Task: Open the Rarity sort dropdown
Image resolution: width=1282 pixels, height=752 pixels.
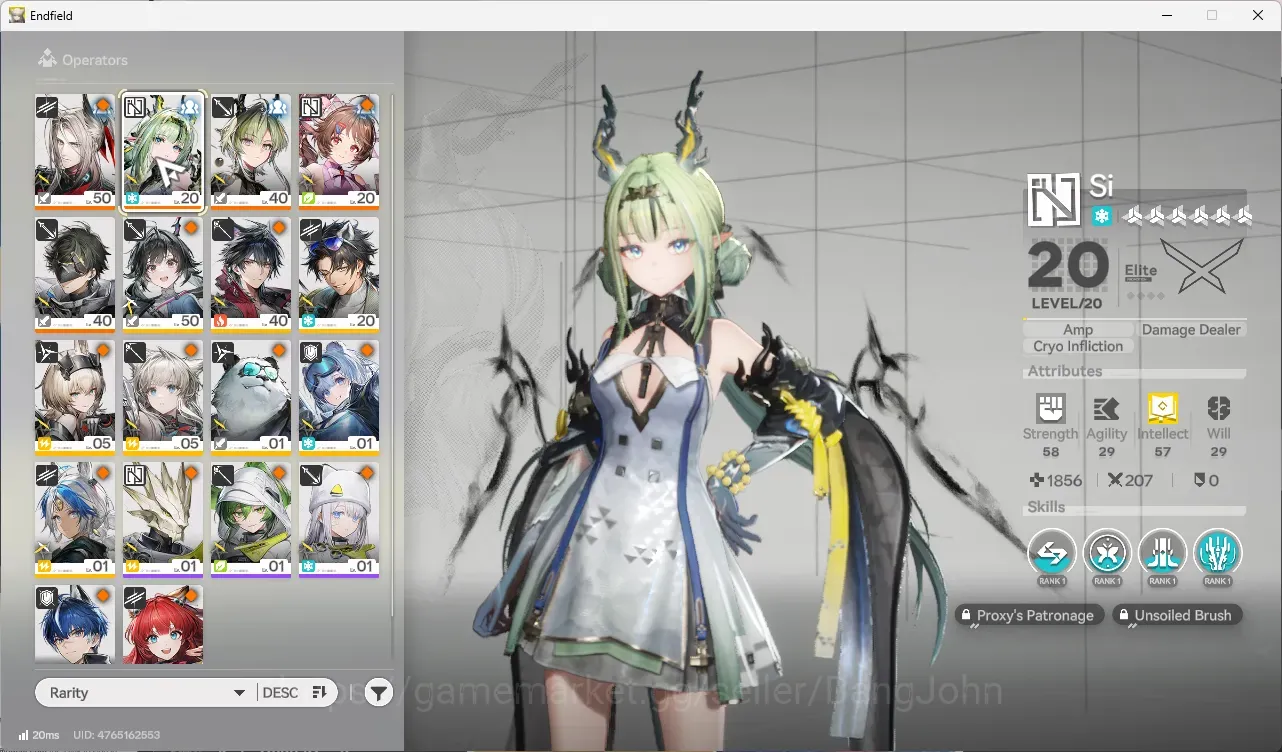Action: (147, 693)
